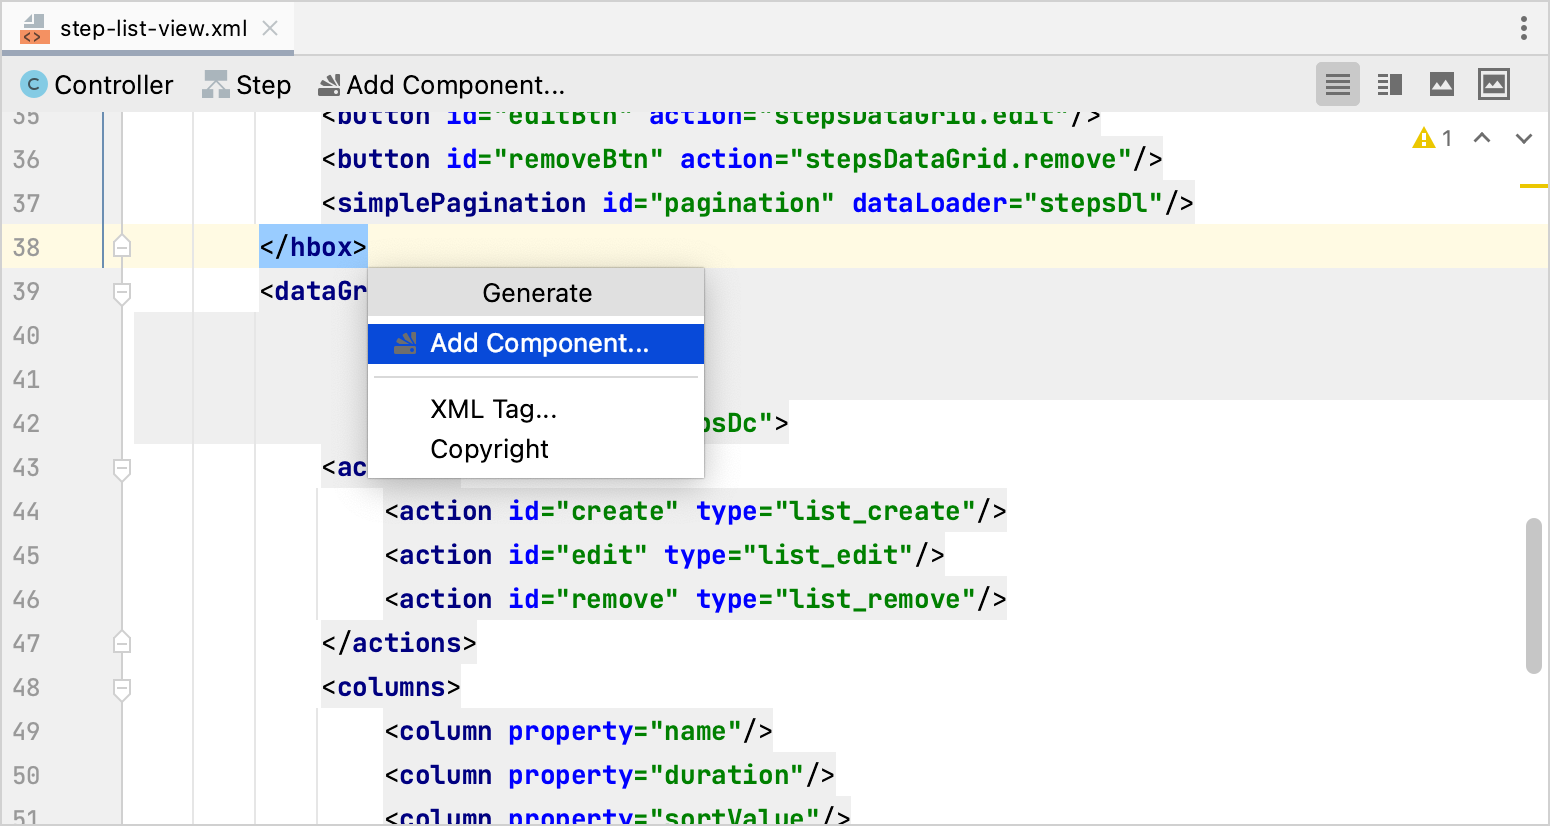Click the Controller class icon
The width and height of the screenshot is (1550, 826).
pos(34,85)
